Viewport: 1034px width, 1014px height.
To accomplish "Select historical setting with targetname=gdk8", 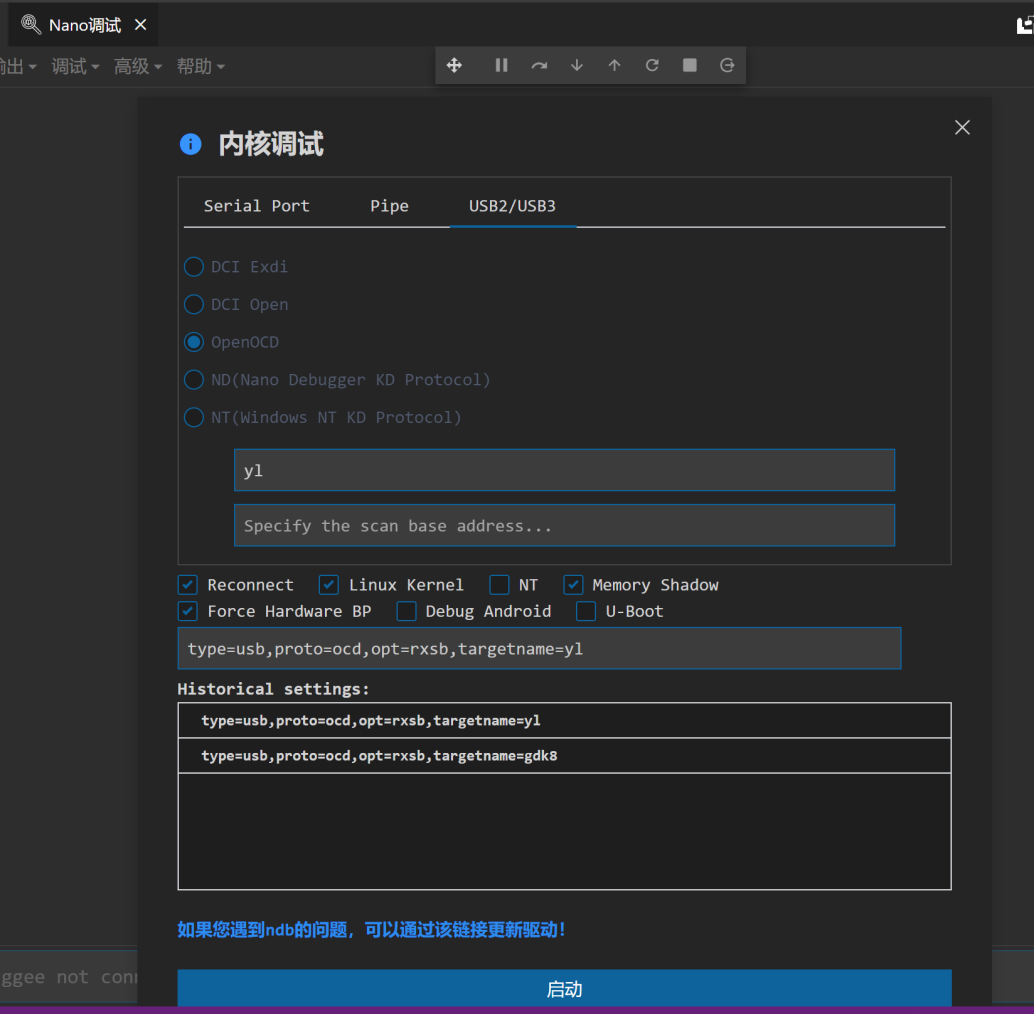I will coord(564,756).
